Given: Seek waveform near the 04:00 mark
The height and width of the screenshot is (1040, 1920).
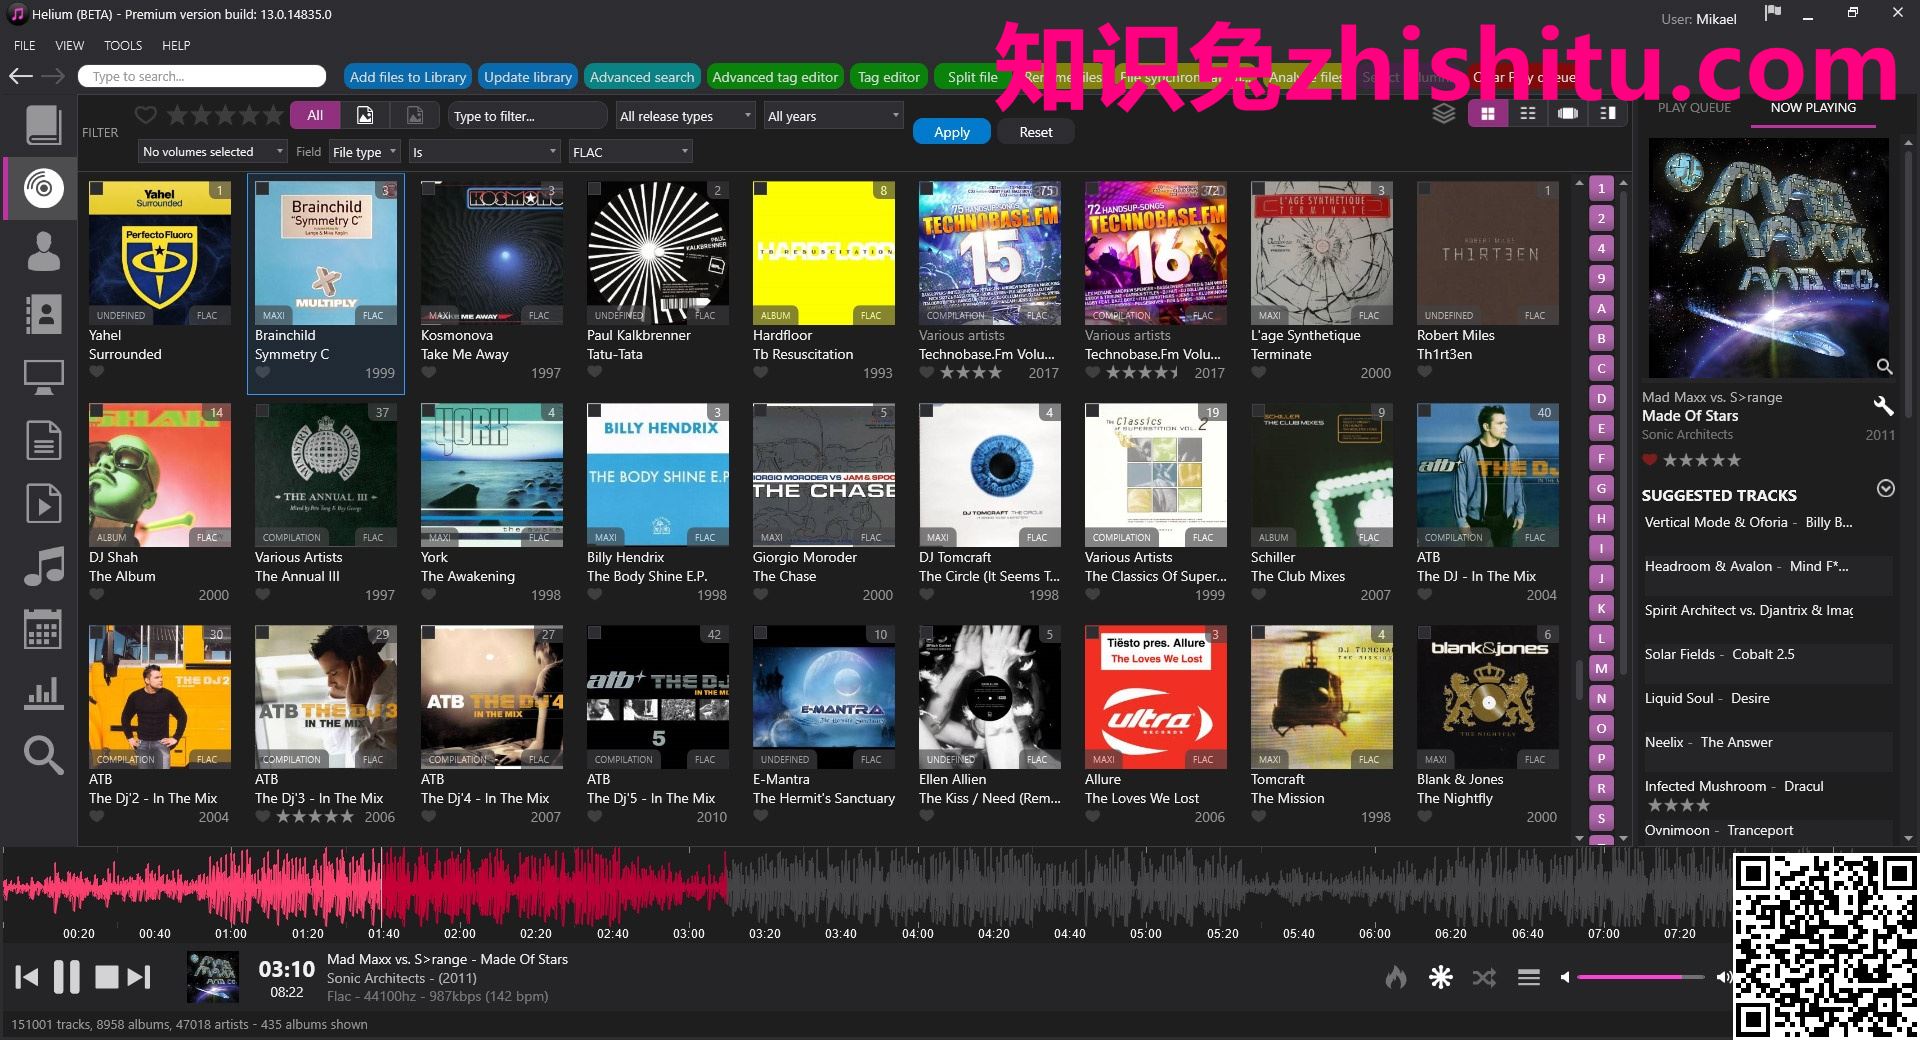Looking at the screenshot, I should pyautogui.click(x=917, y=890).
